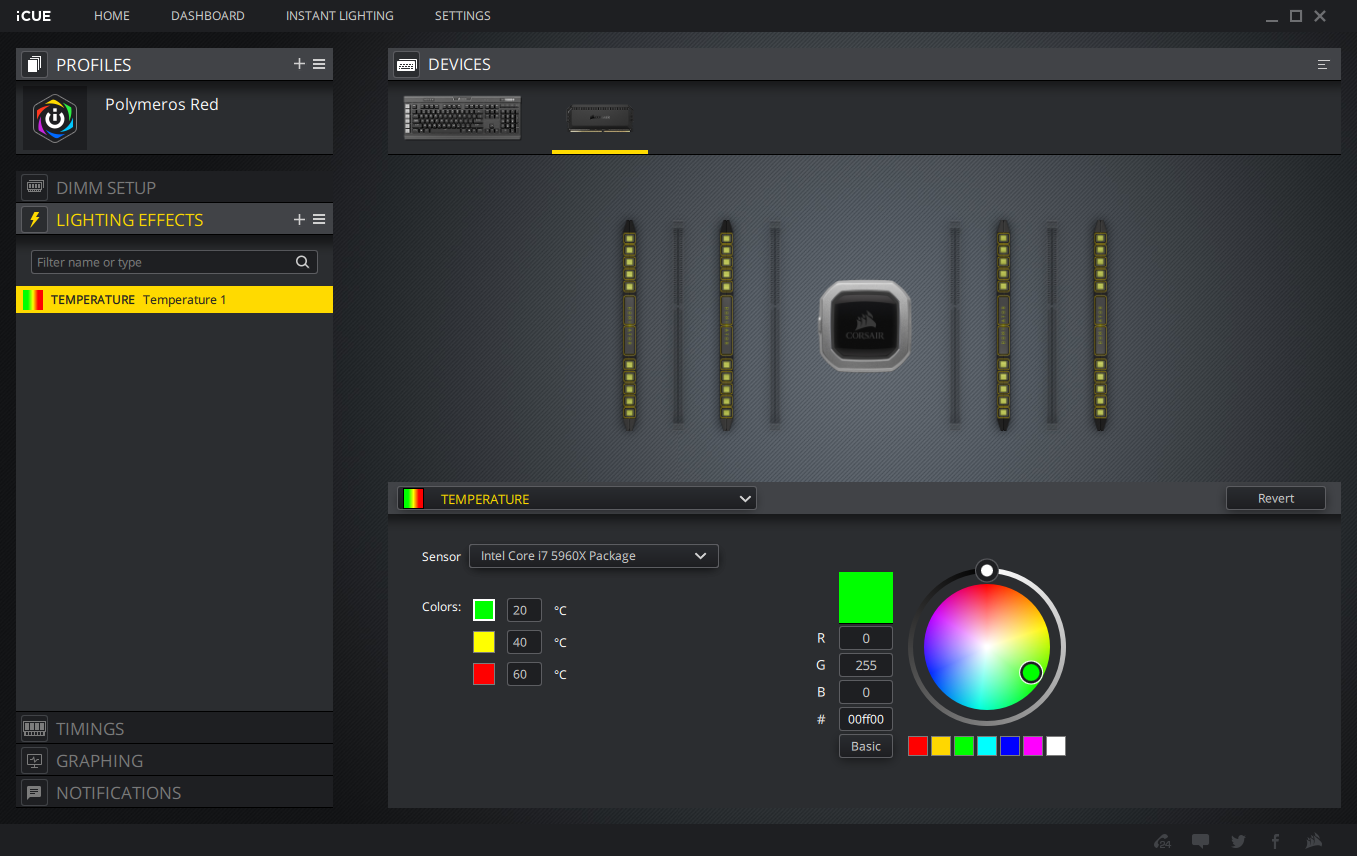The width and height of the screenshot is (1357, 856).
Task: Open the Devices panel list icon
Action: (1323, 65)
